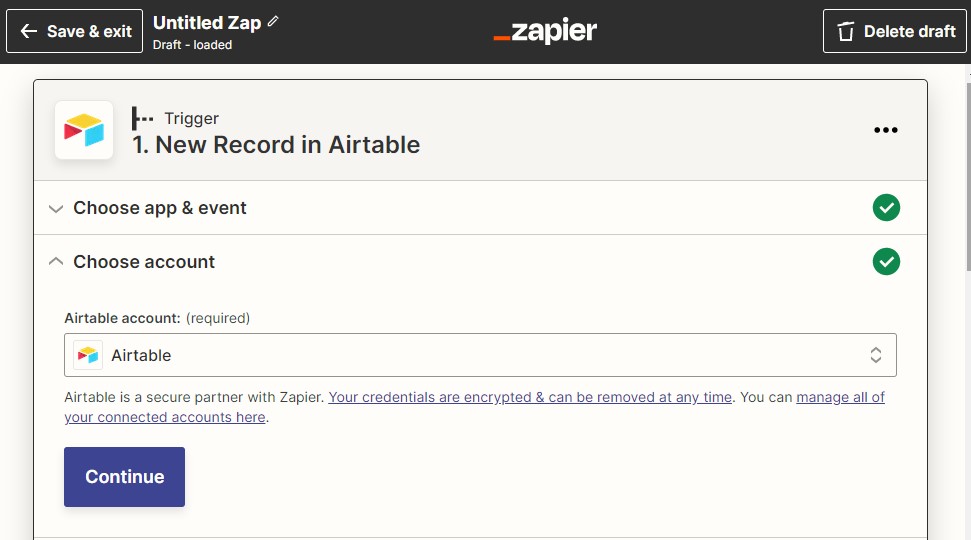
Task: Click green checkmark next to Choose app & event
Action: tap(886, 207)
